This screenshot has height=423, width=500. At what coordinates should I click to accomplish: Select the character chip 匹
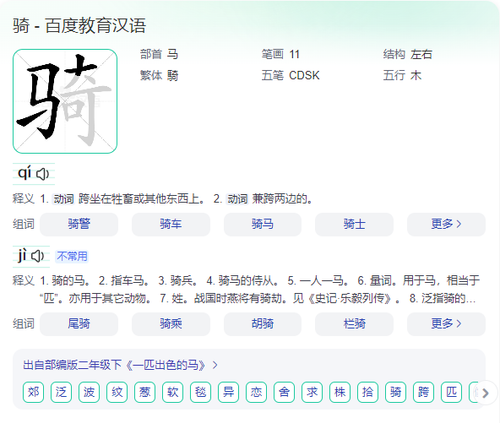coord(451,392)
